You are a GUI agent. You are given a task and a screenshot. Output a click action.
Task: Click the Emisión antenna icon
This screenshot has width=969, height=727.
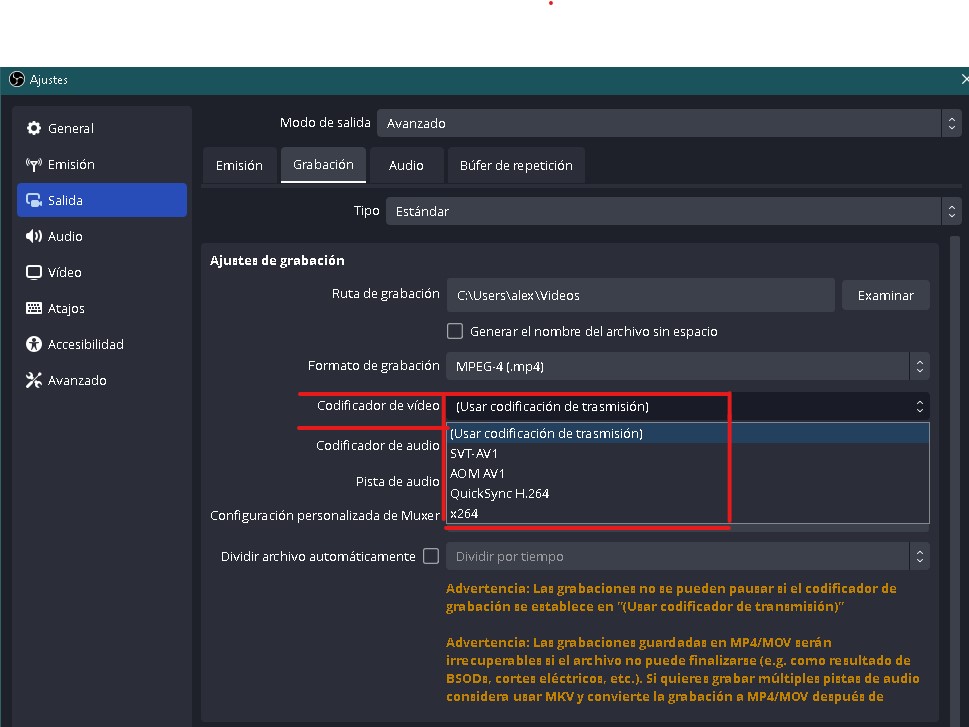point(33,164)
